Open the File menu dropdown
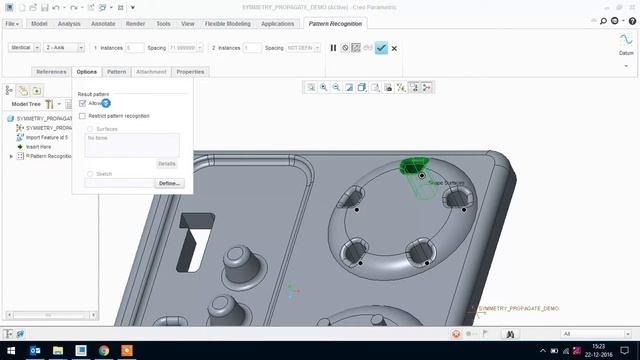Image resolution: width=640 pixels, height=360 pixels. coord(12,24)
